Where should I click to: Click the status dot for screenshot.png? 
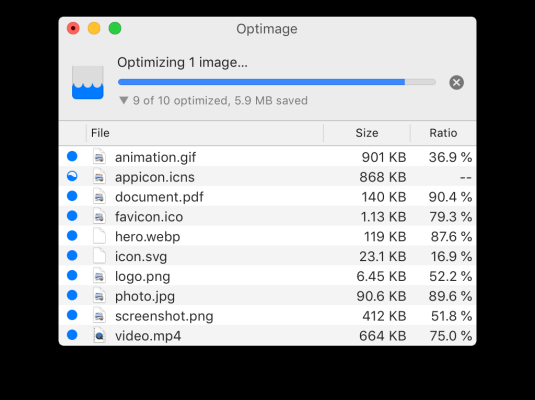[72, 315]
